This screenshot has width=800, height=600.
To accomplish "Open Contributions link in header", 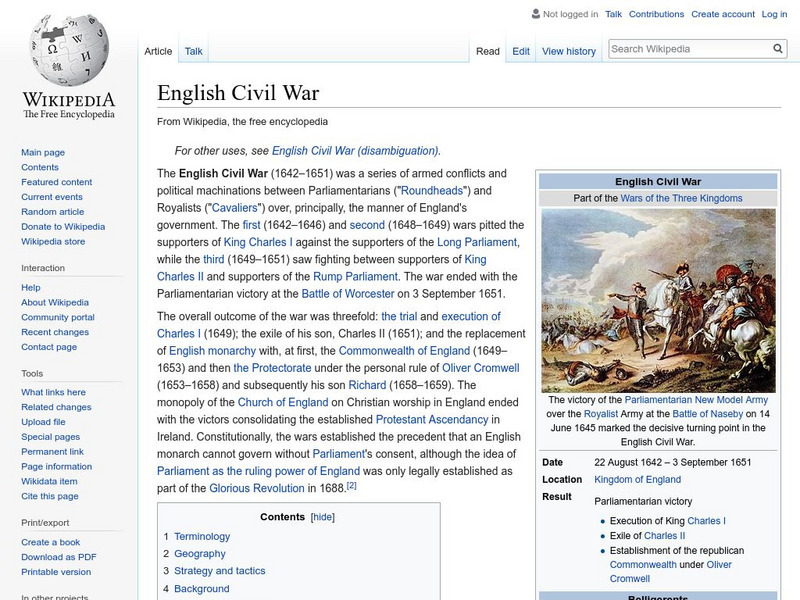I will [x=656, y=14].
